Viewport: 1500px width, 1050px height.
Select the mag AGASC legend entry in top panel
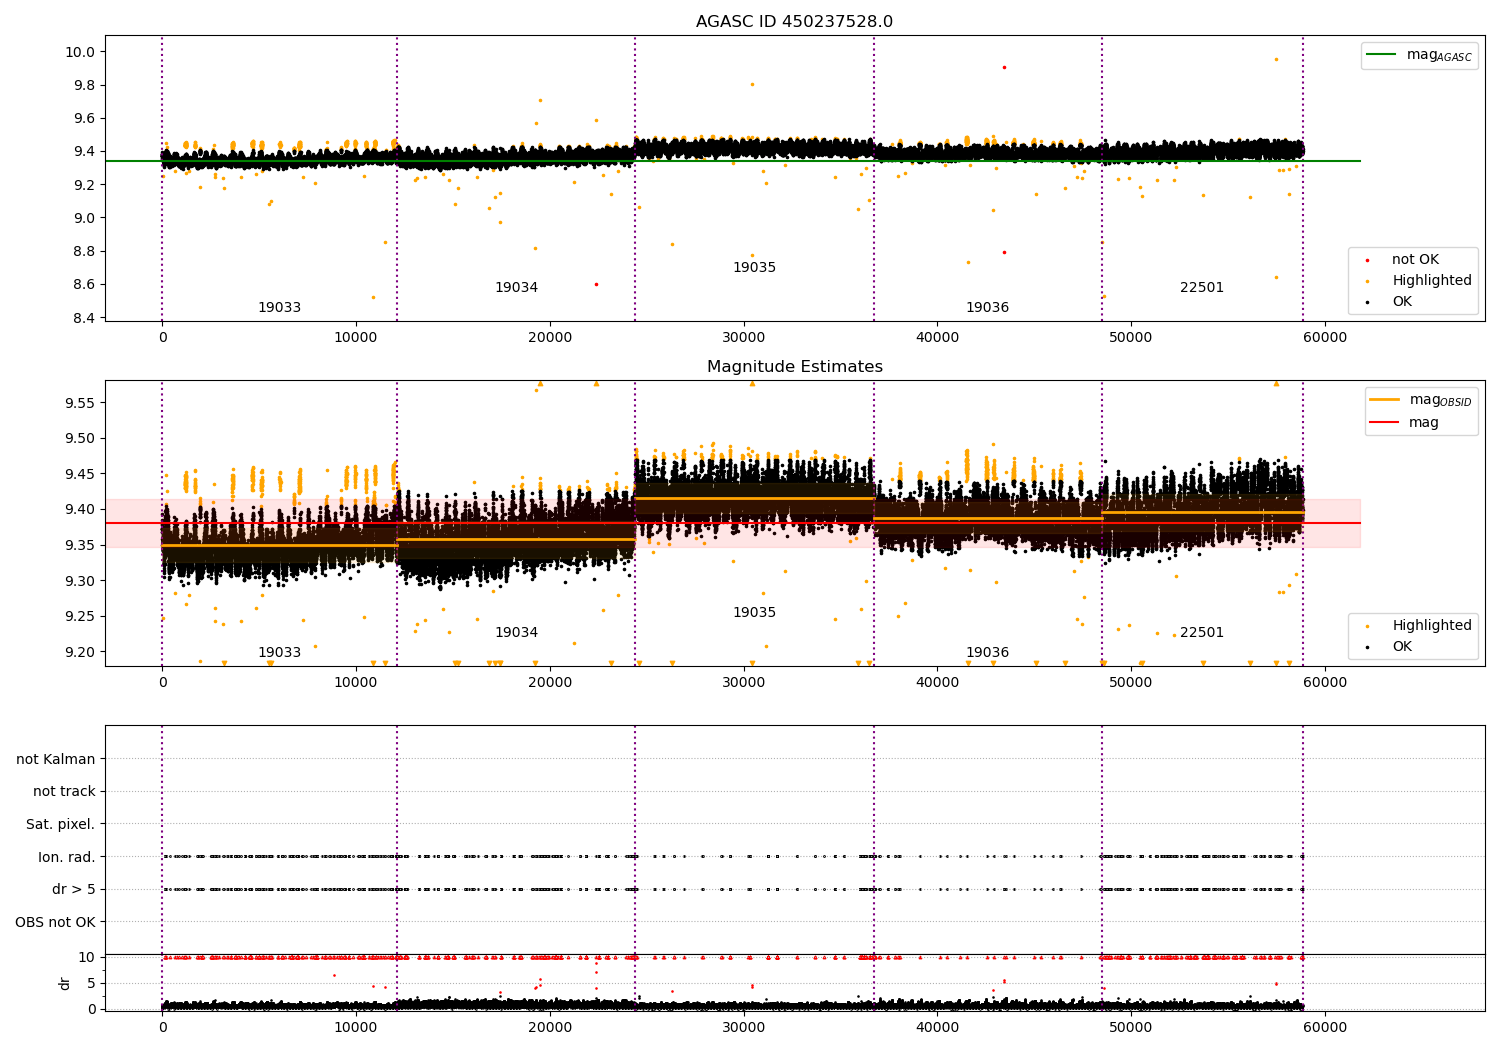point(1419,55)
